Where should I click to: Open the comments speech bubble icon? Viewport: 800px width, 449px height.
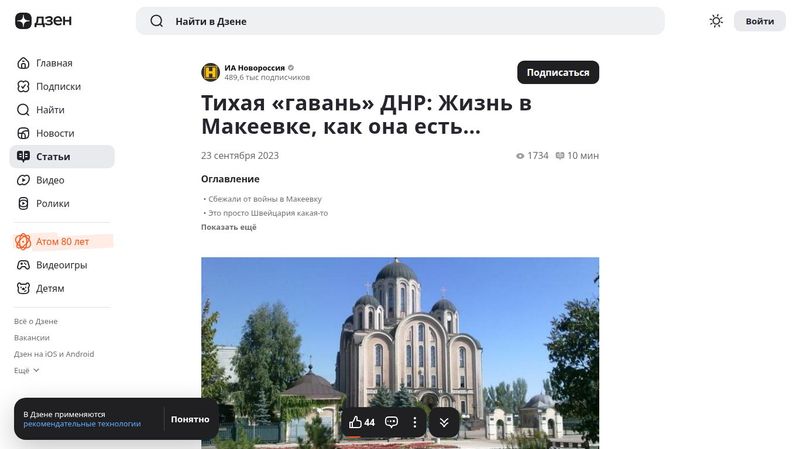click(391, 422)
